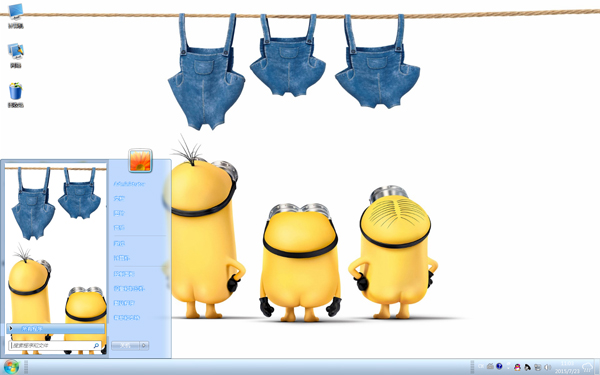The image size is (600, 375).
Task: Open Computer from the Start menu
Action: [x=122, y=258]
